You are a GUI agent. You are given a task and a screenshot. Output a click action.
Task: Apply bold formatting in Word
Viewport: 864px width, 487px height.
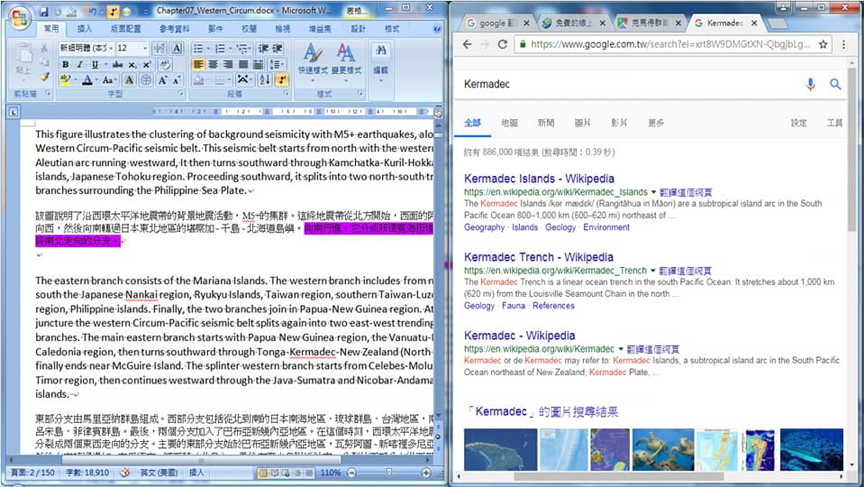coord(66,64)
